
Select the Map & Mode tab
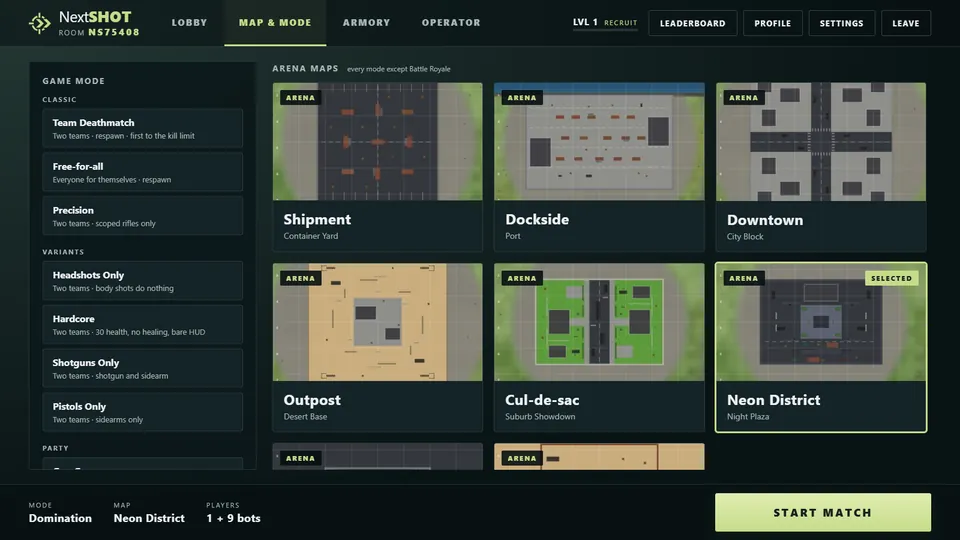275,23
